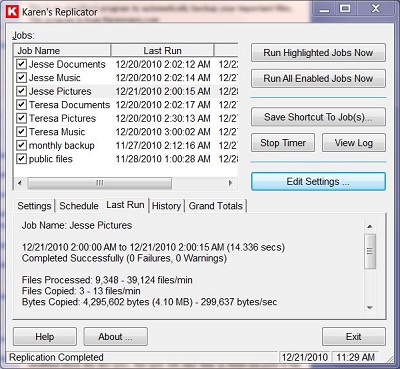Switch to the Schedule tab

(79, 206)
